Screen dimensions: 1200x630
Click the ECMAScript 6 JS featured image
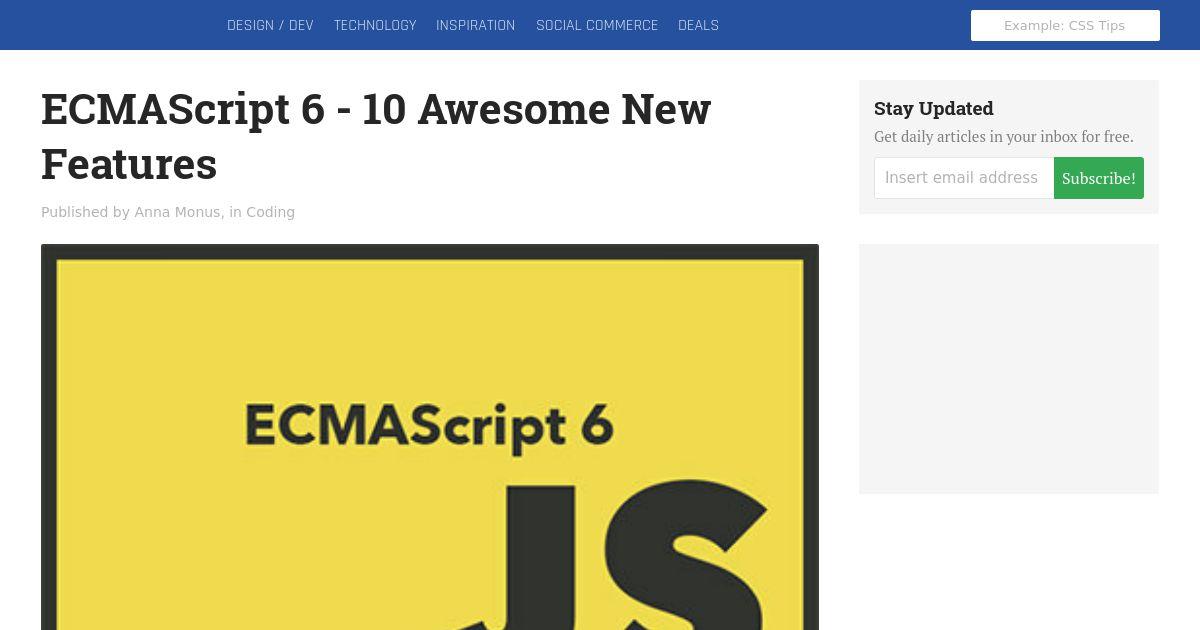click(430, 437)
